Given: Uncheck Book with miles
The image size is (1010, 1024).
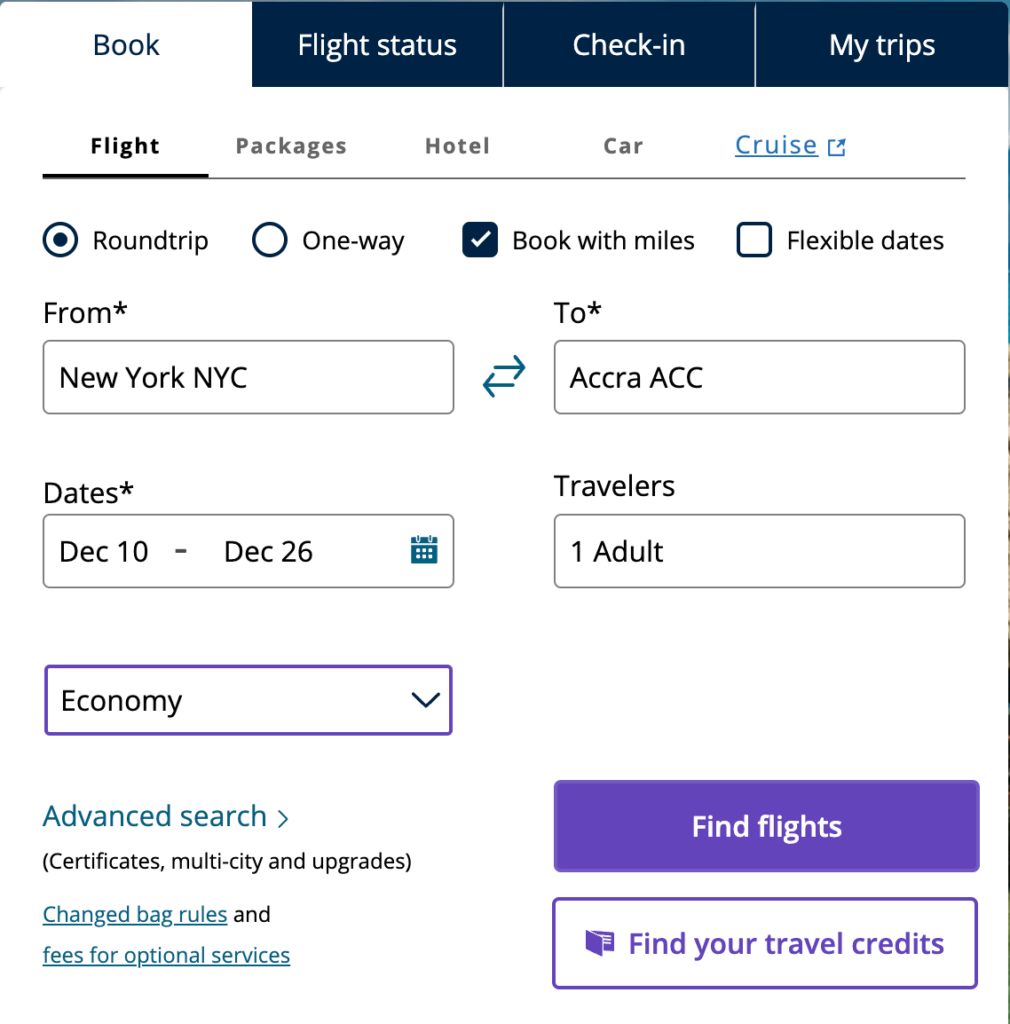Looking at the screenshot, I should coord(479,240).
